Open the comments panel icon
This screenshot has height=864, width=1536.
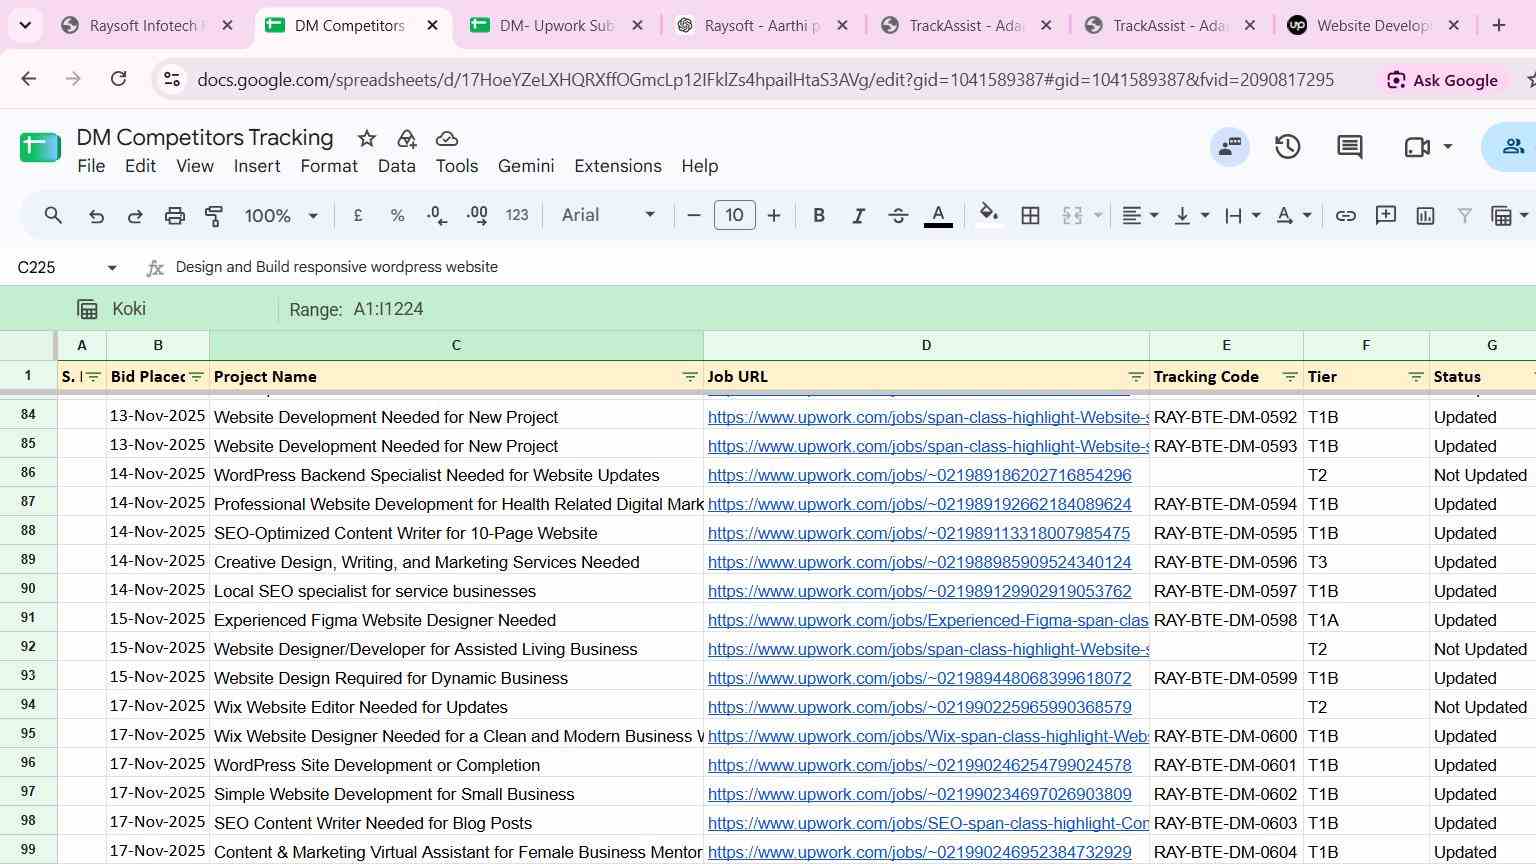pos(1350,147)
